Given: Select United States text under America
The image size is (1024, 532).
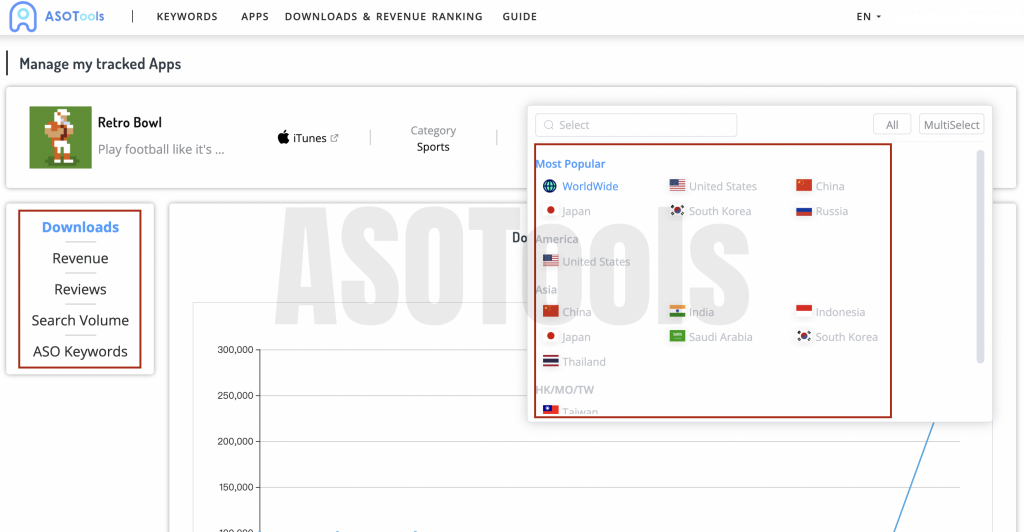Looking at the screenshot, I should click(x=596, y=262).
